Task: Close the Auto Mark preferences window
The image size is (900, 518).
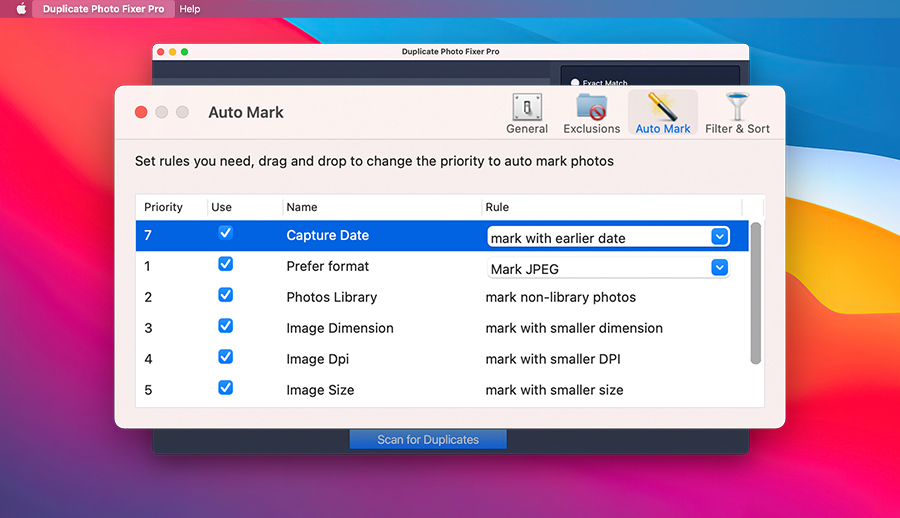Action: [141, 112]
